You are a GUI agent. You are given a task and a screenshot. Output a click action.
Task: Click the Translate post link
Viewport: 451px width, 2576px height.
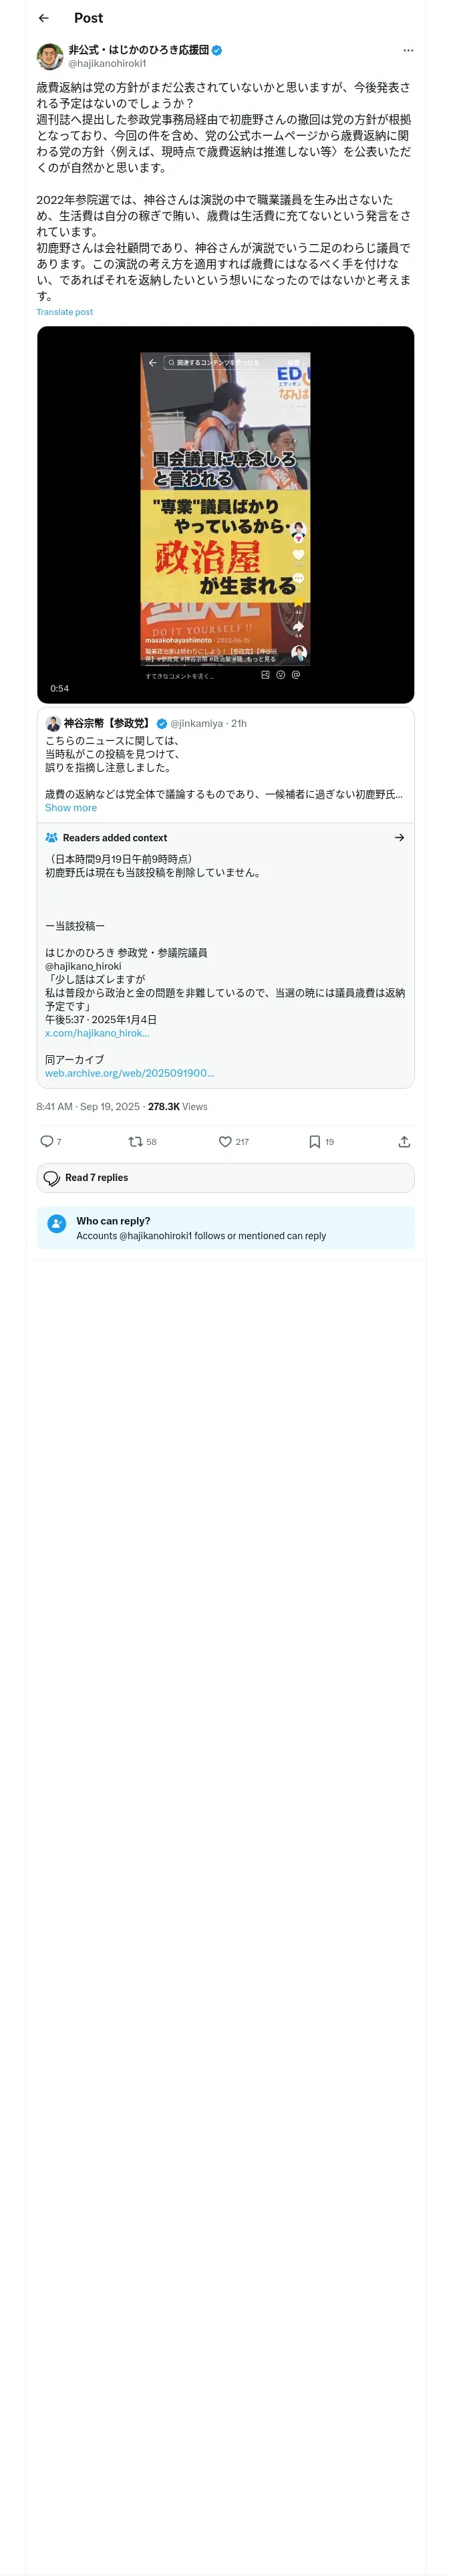64,312
